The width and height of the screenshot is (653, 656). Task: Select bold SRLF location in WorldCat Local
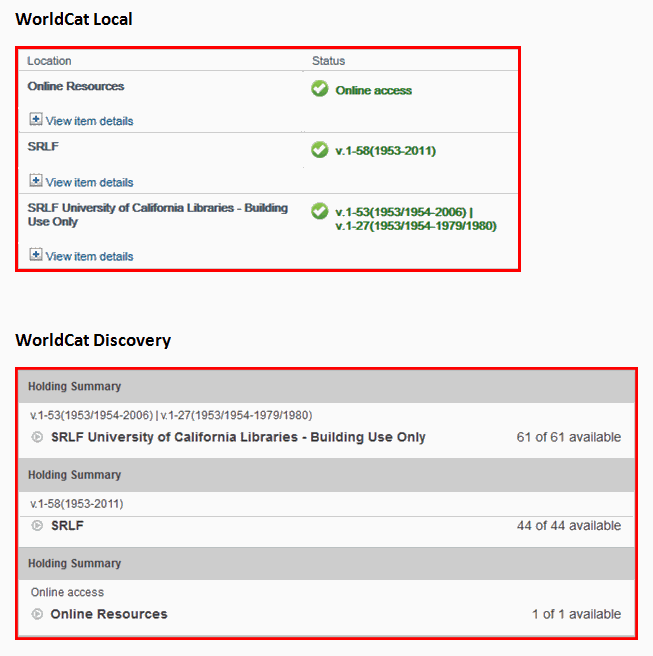tap(43, 146)
